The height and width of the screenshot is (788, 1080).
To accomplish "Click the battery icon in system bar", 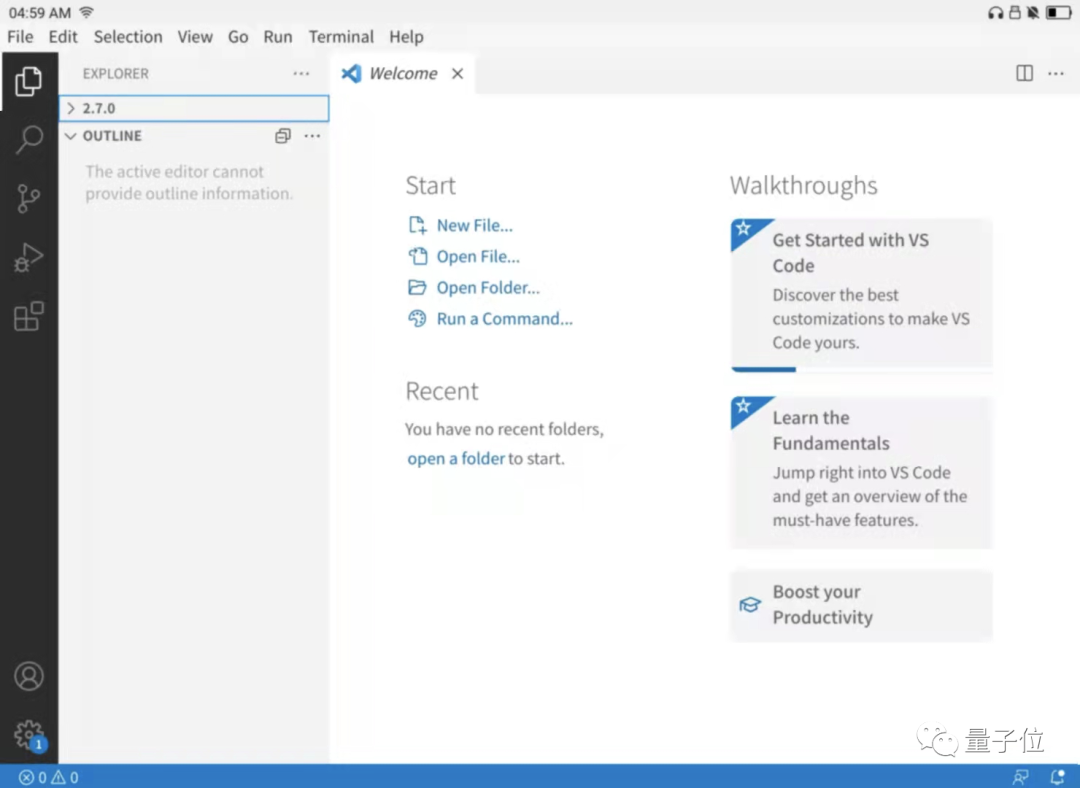I will tap(1058, 12).
